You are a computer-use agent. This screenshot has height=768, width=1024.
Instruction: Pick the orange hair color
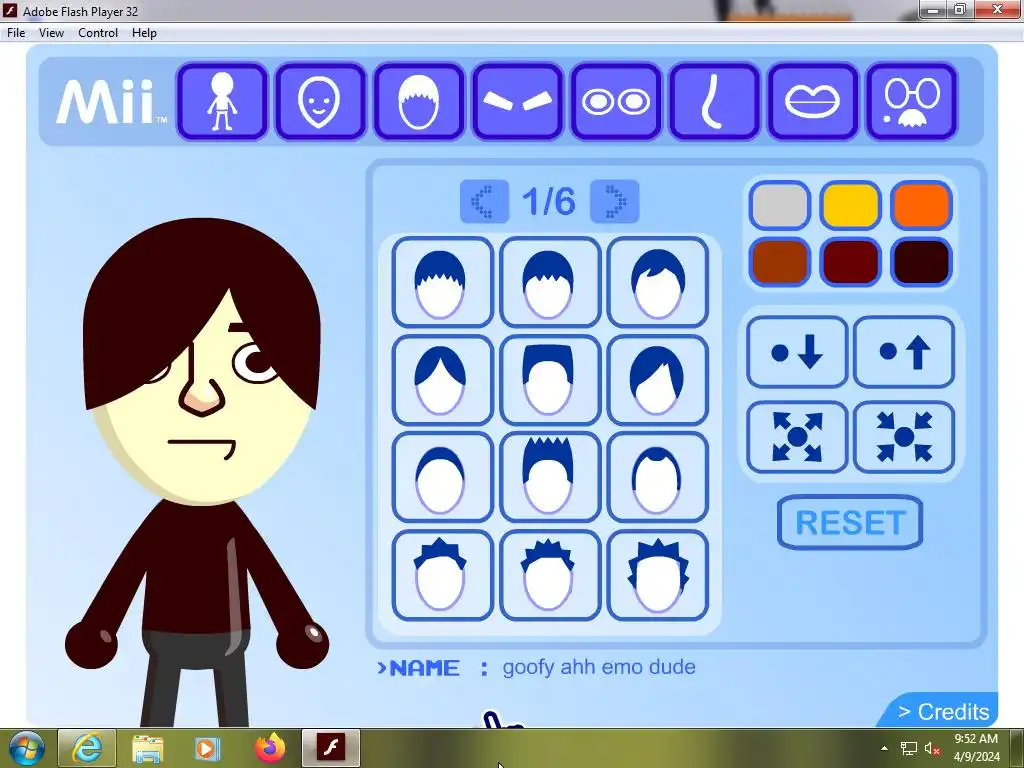[921, 205]
